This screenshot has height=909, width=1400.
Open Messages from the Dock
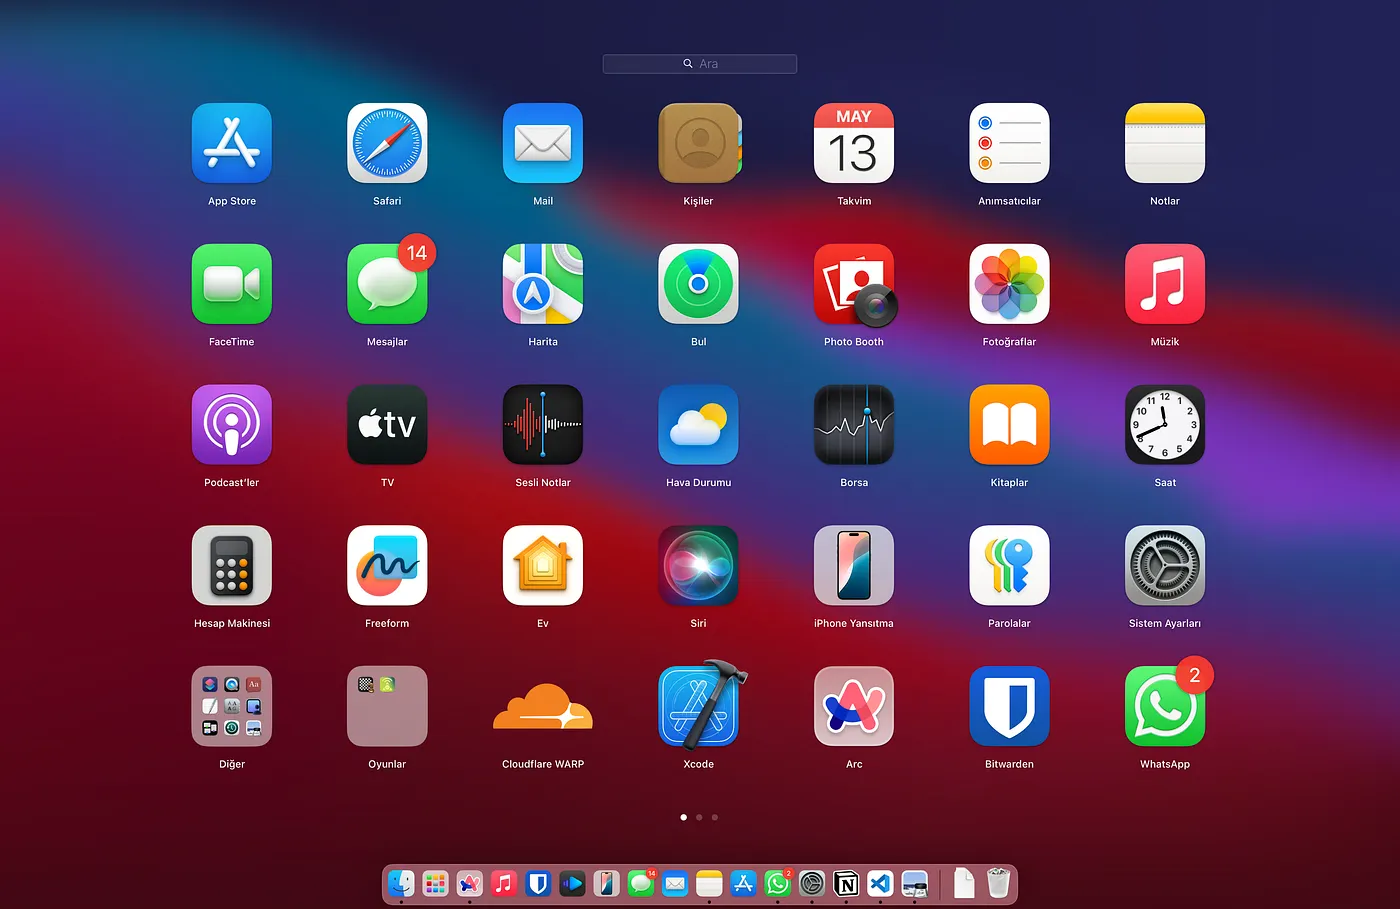(641, 883)
